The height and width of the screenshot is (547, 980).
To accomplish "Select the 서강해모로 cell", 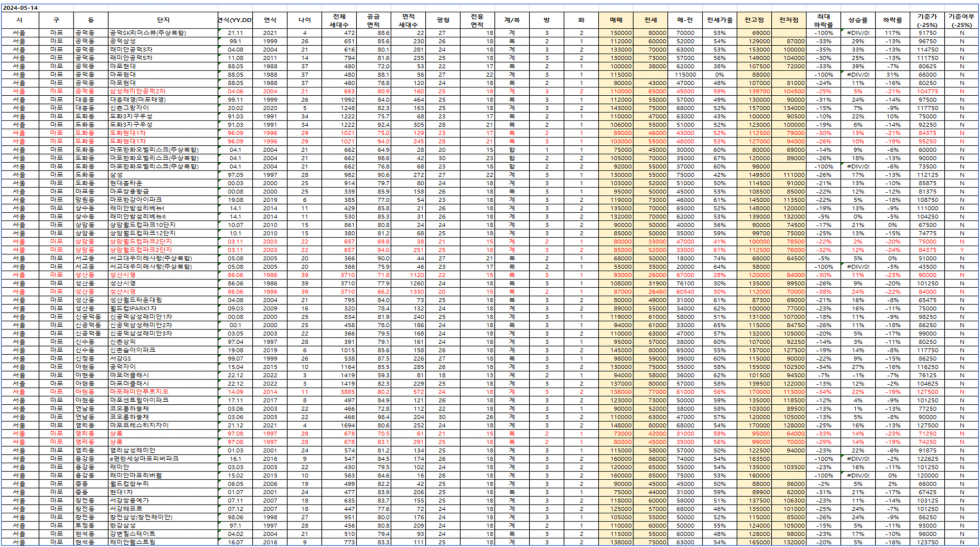I will tap(163, 509).
